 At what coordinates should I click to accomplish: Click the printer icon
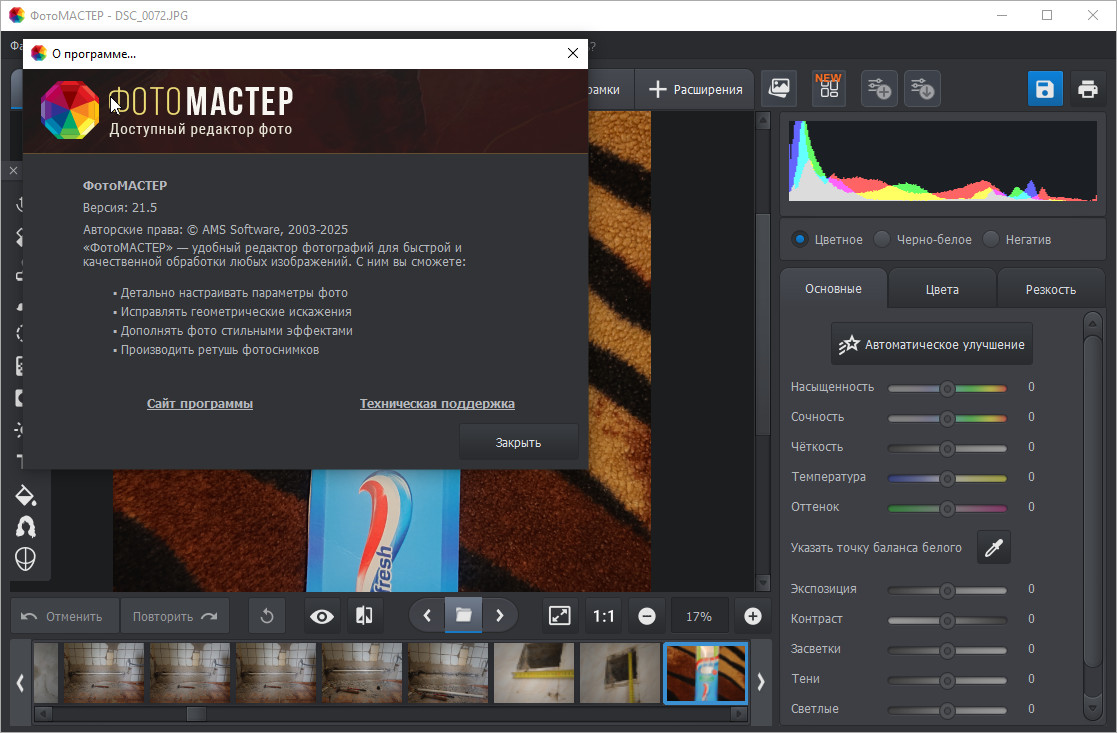coord(1088,89)
